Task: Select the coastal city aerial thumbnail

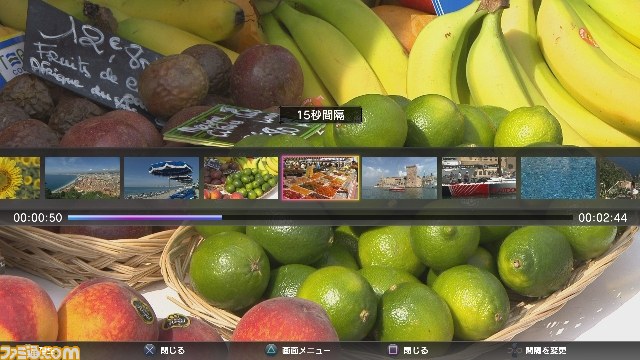Action: coord(82,178)
